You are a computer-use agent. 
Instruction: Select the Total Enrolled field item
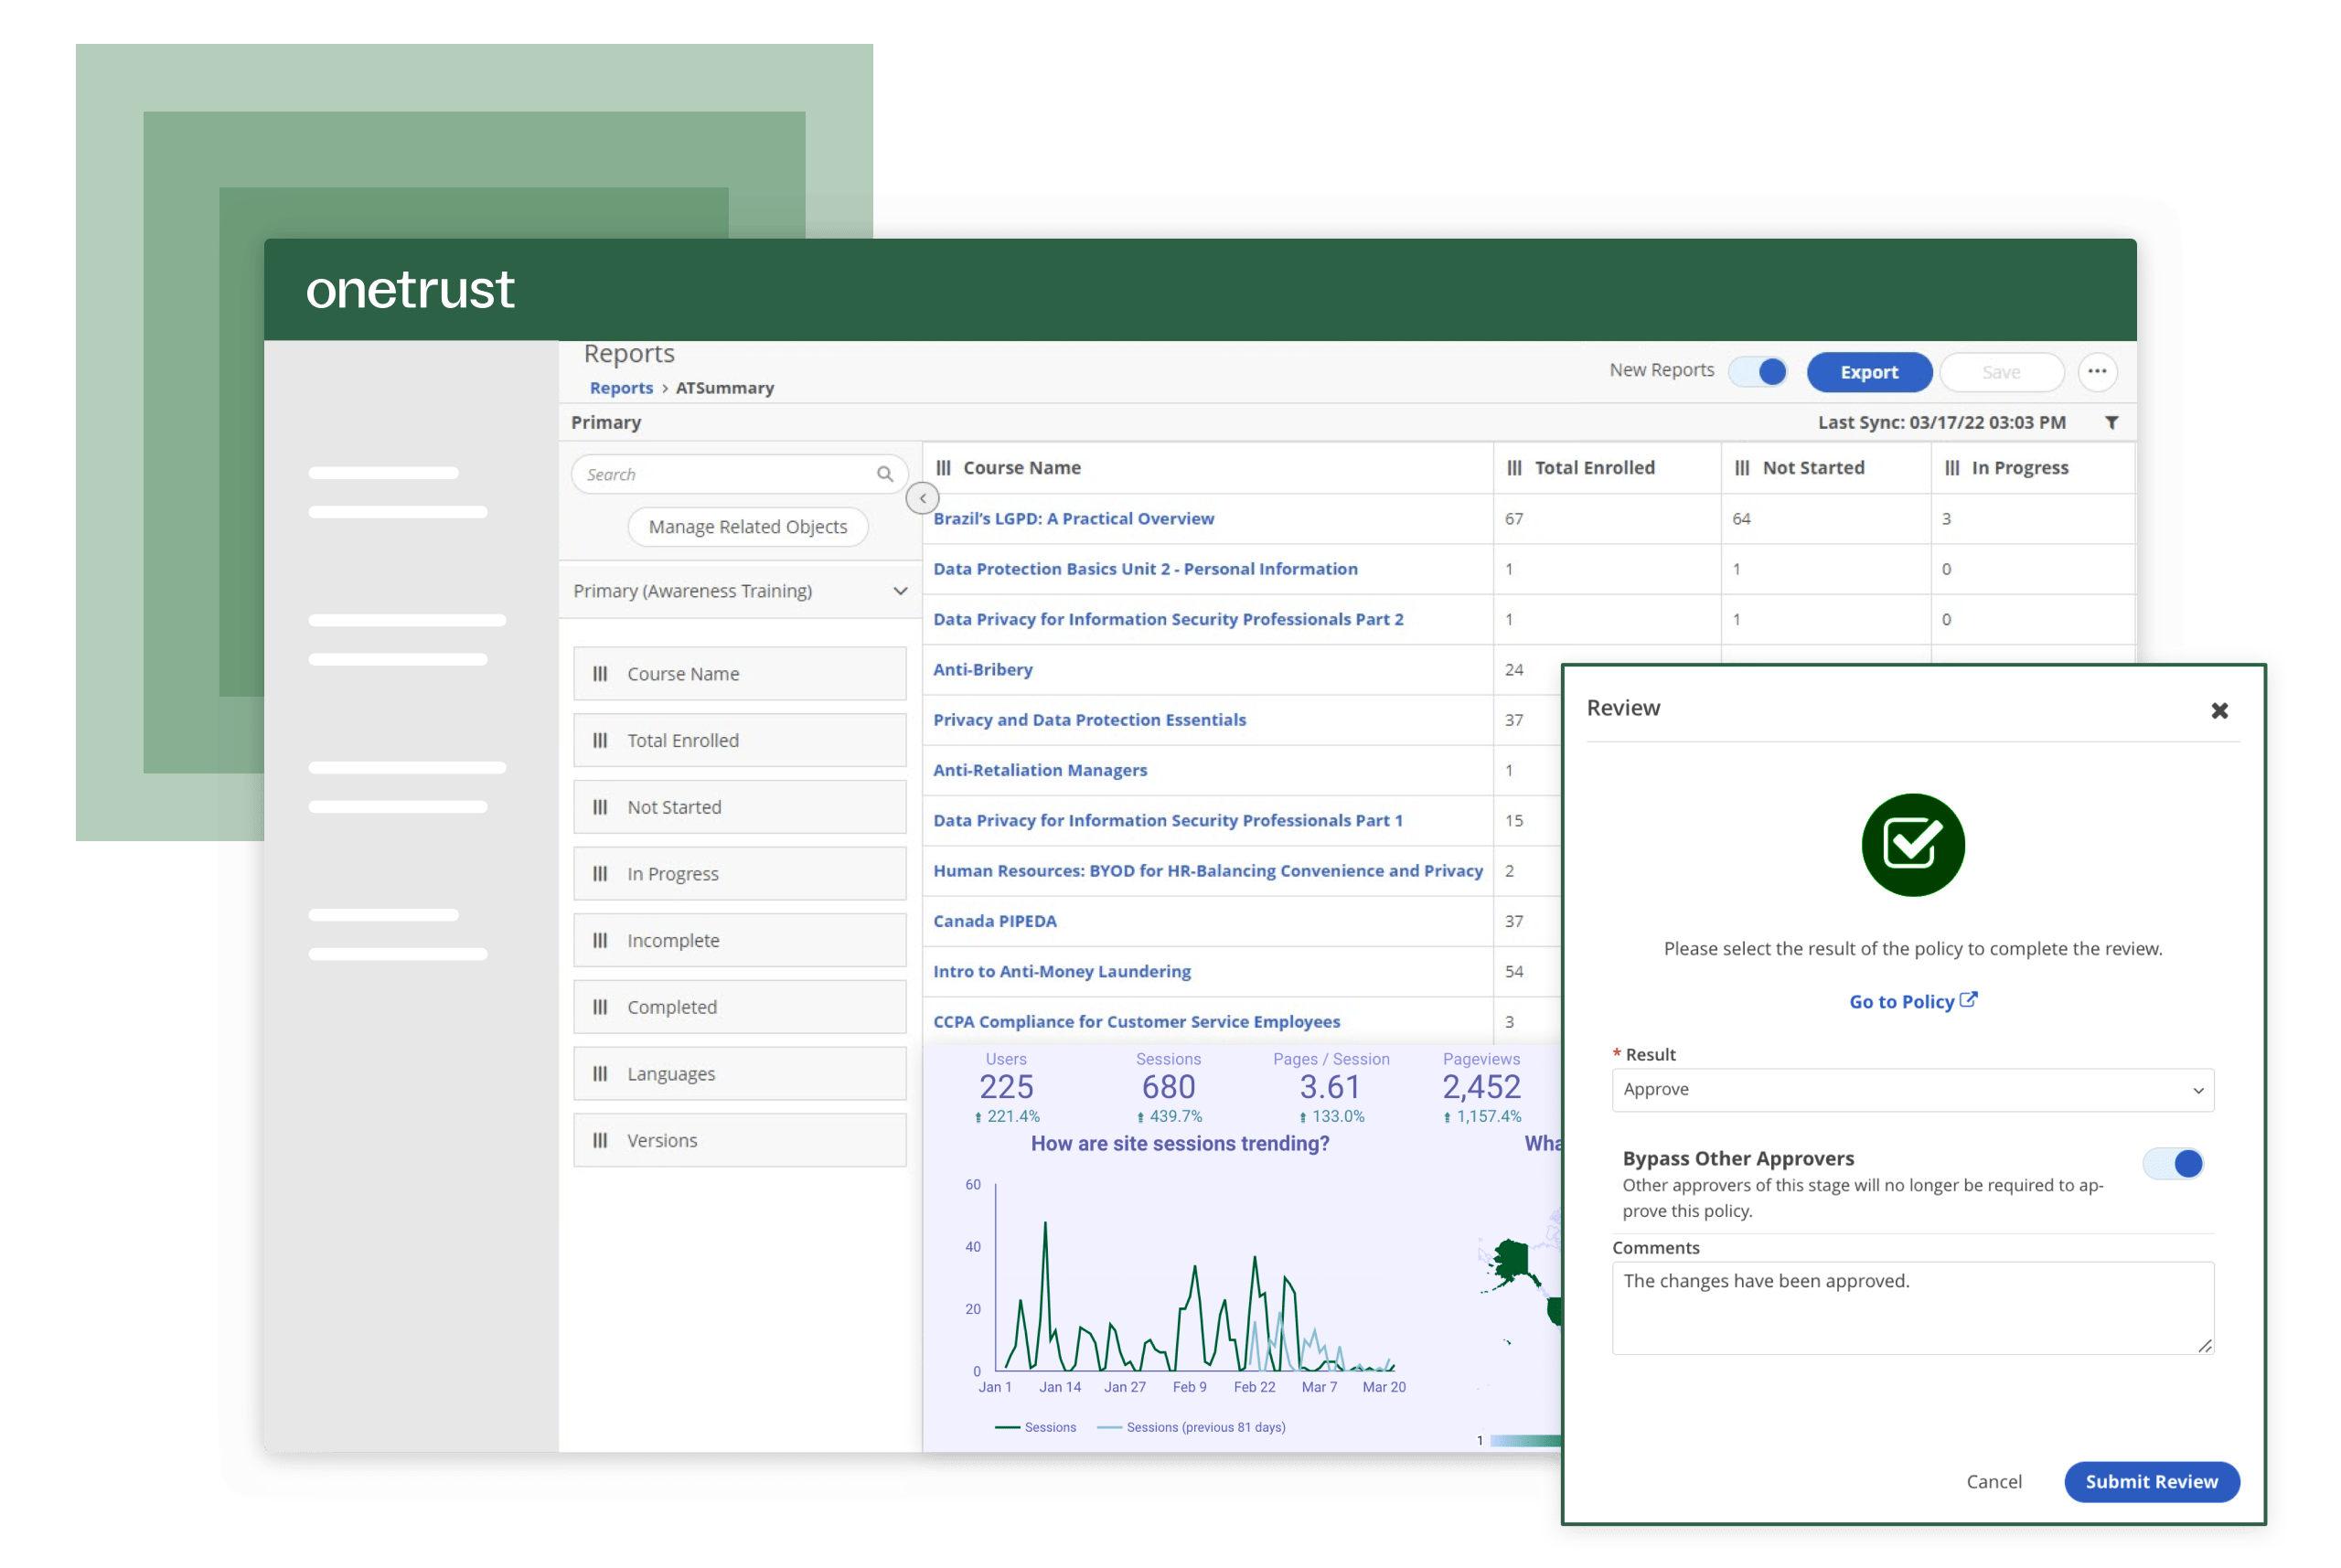click(x=740, y=741)
